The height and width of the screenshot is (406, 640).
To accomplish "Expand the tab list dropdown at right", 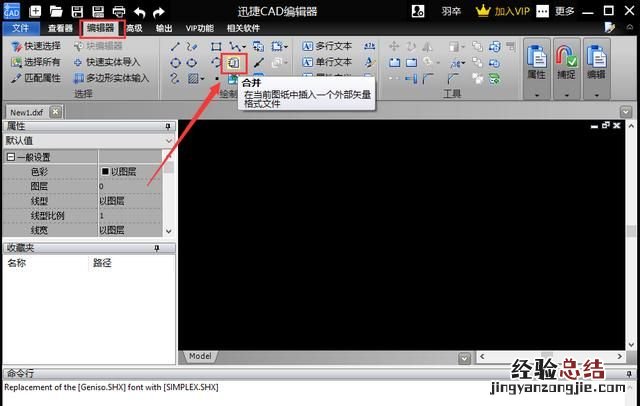I will pos(625,111).
